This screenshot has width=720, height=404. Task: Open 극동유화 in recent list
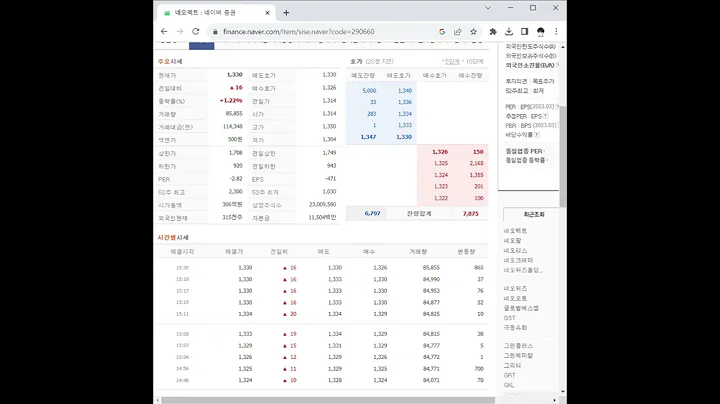515,328
